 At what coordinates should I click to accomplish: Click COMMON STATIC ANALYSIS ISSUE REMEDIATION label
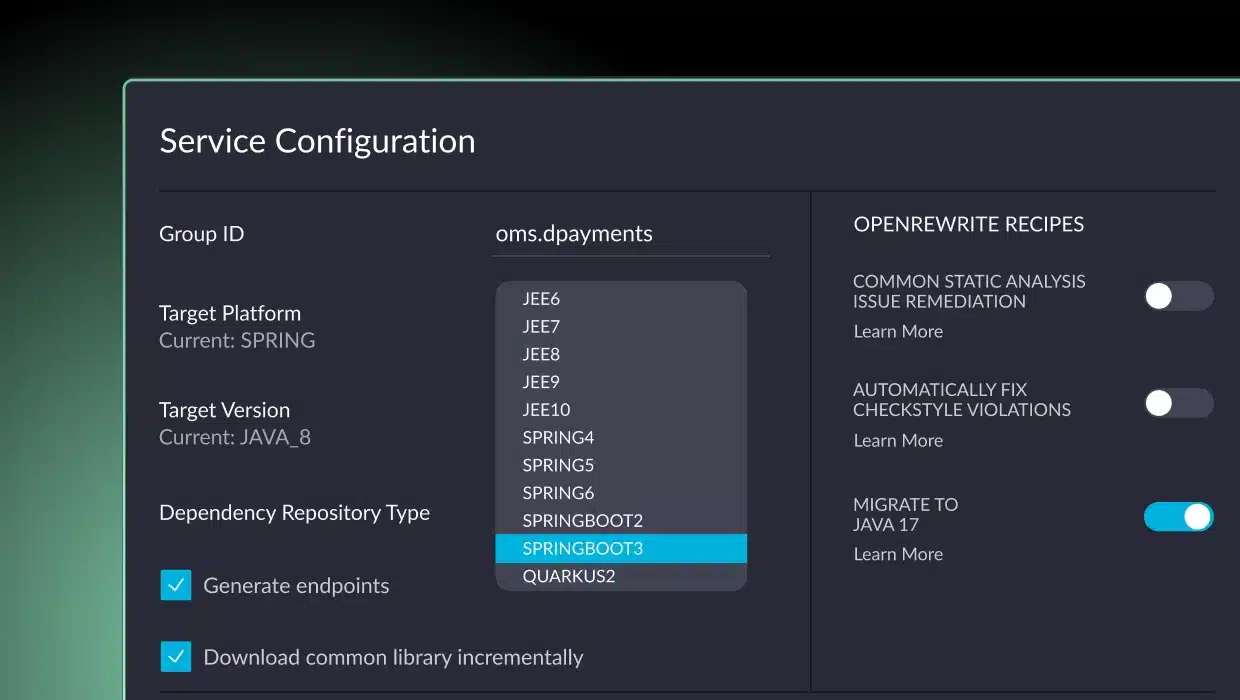pos(969,291)
